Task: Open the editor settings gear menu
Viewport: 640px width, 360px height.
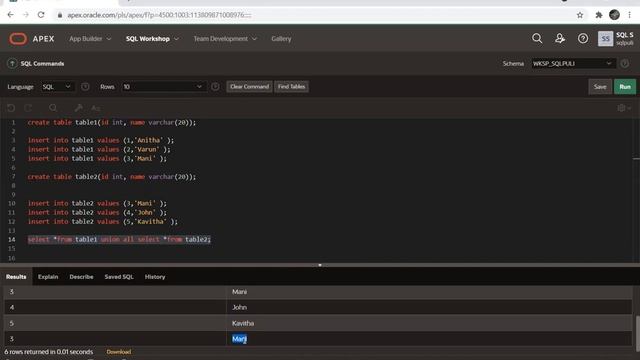Action: tap(624, 108)
